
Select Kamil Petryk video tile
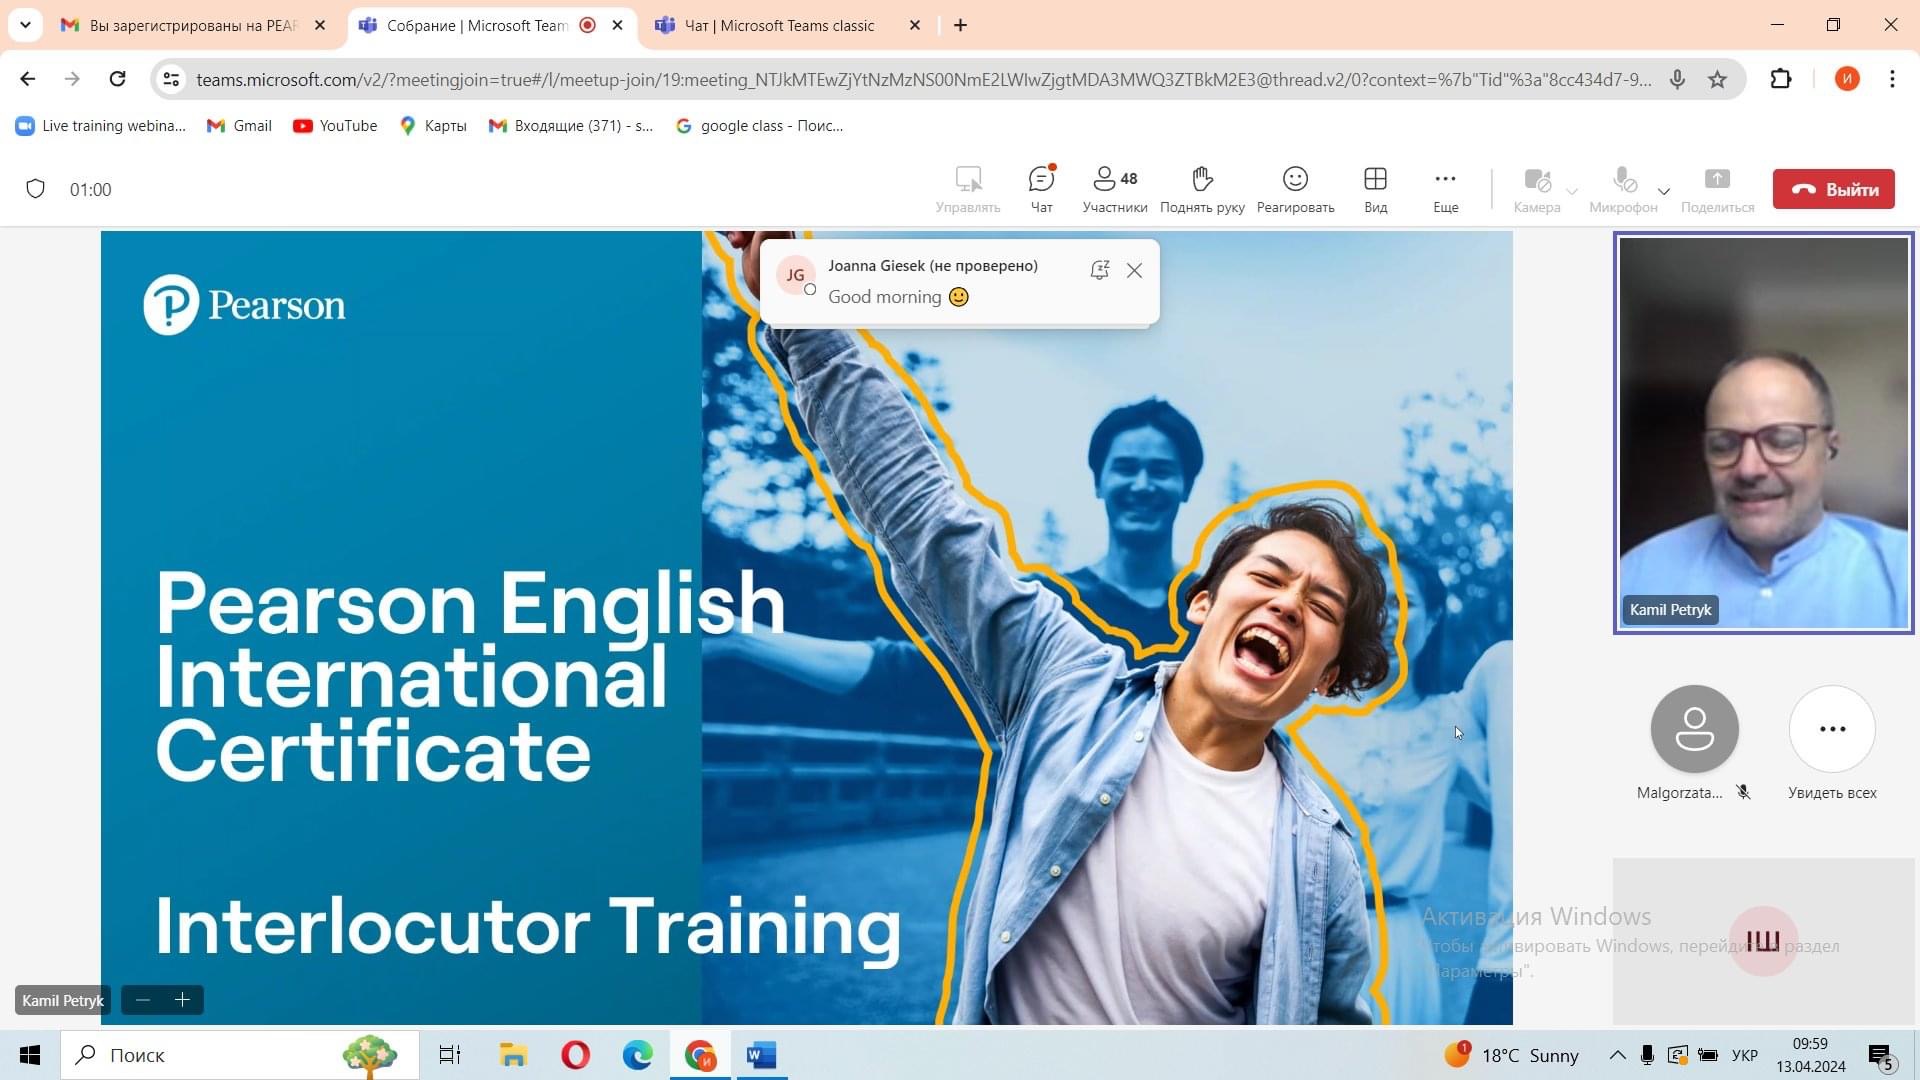[1763, 433]
